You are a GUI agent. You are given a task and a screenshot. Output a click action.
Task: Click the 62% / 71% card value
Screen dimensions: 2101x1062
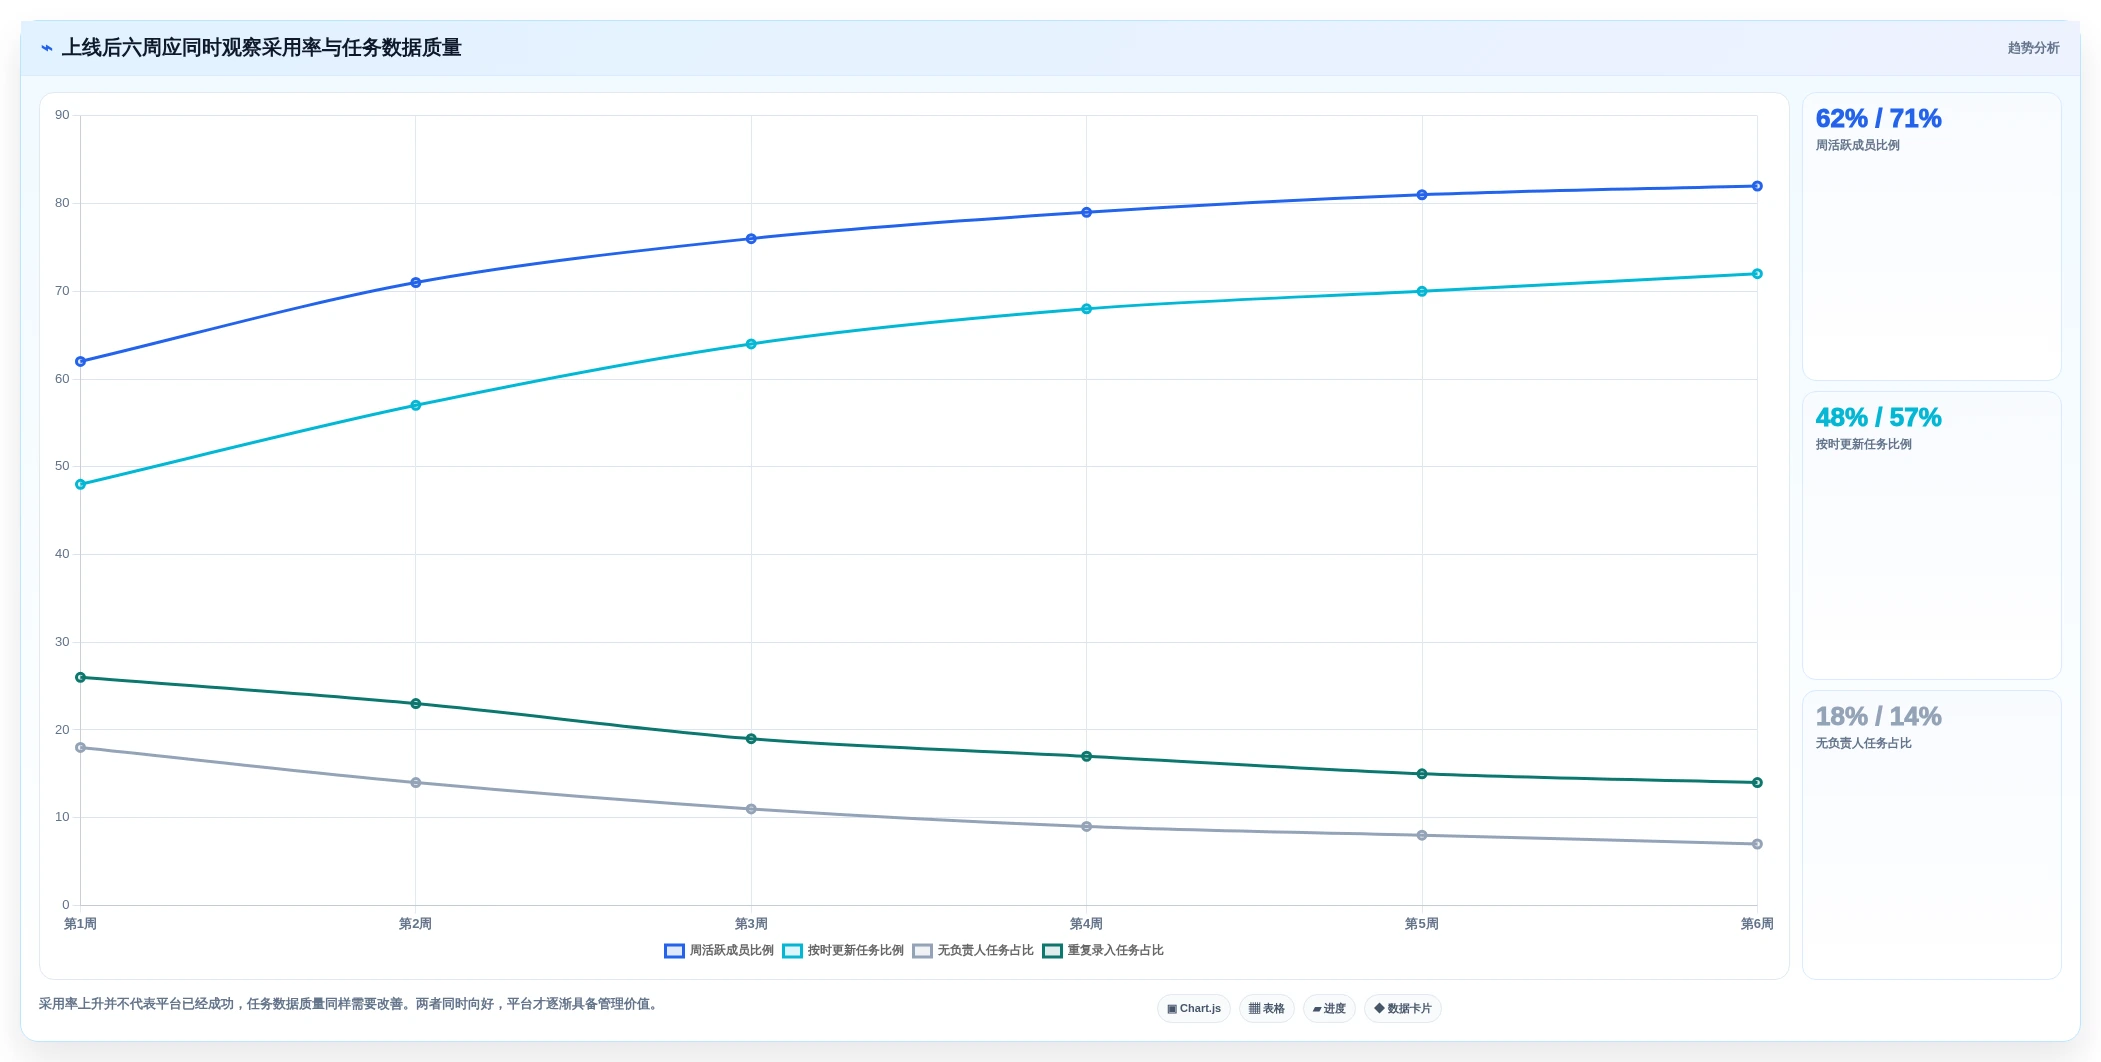point(1878,118)
